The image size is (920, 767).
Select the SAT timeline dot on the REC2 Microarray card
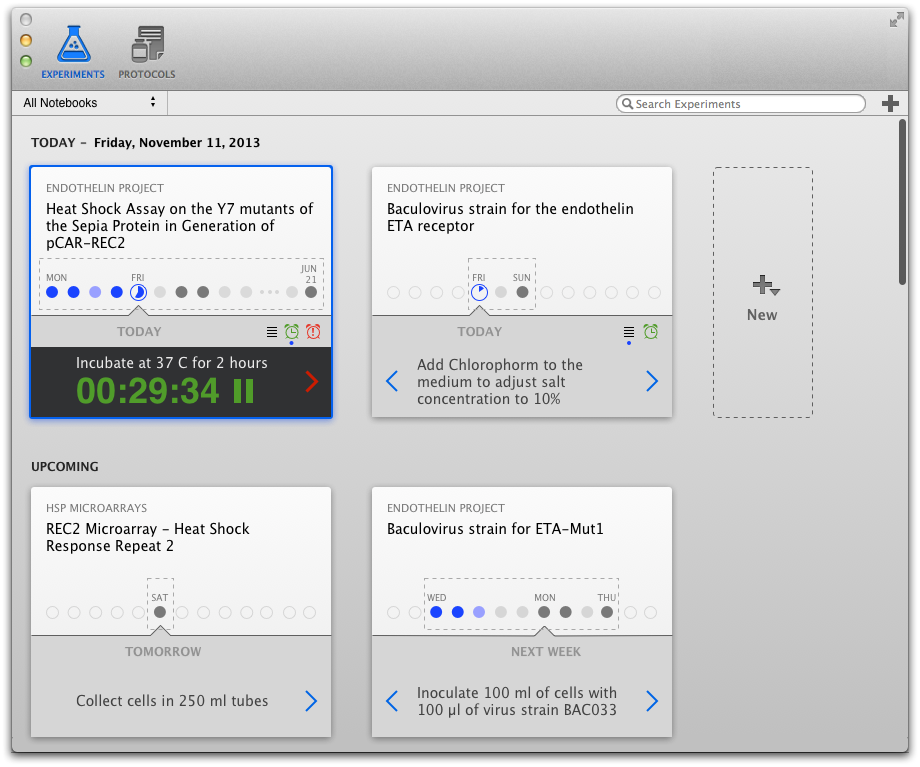160,612
